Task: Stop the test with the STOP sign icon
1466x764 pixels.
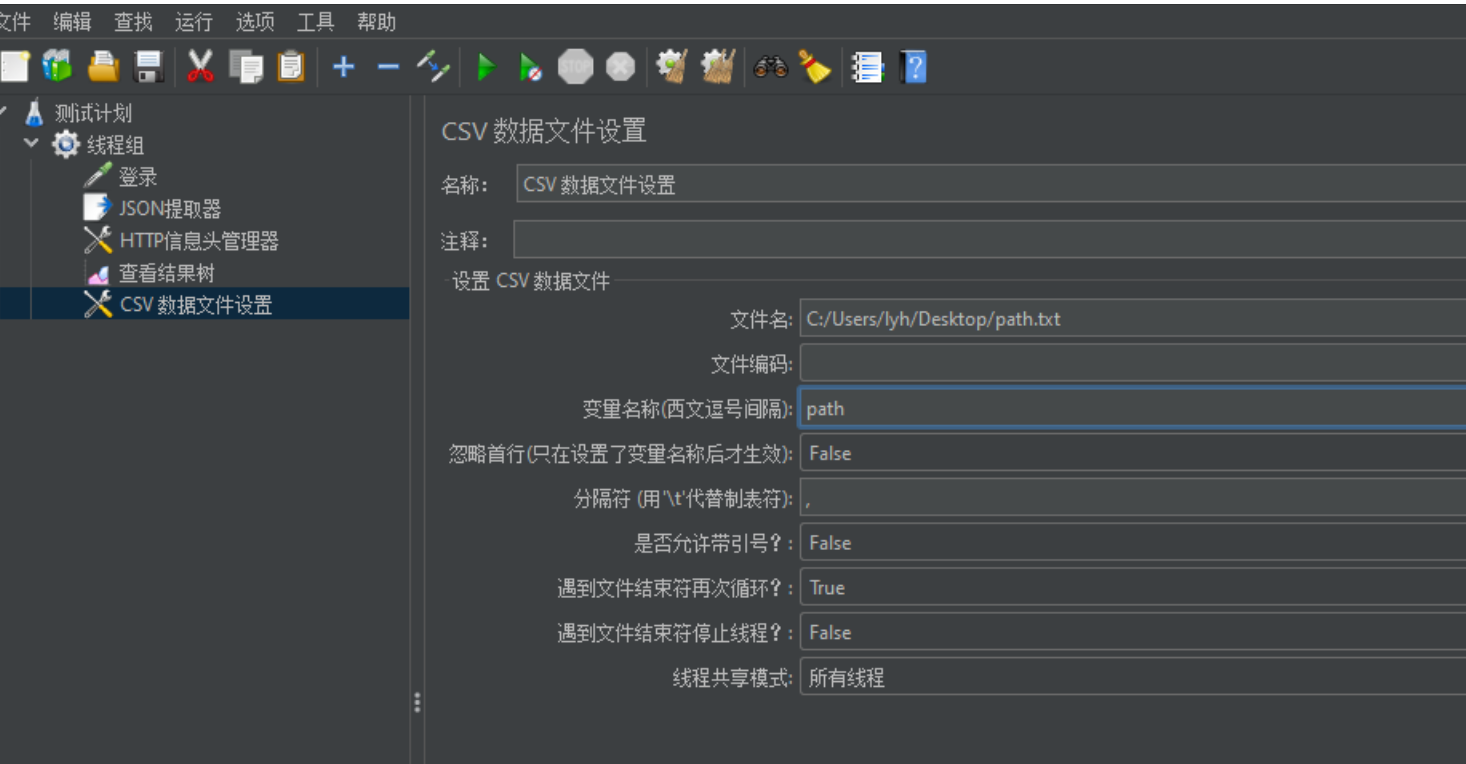Action: [575, 67]
